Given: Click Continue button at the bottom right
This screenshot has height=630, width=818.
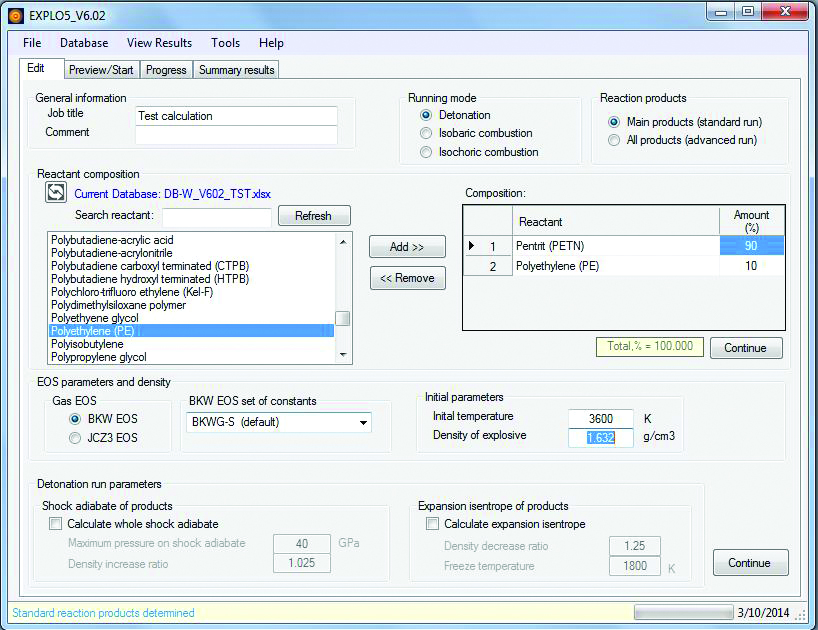Looking at the screenshot, I should tap(750, 563).
